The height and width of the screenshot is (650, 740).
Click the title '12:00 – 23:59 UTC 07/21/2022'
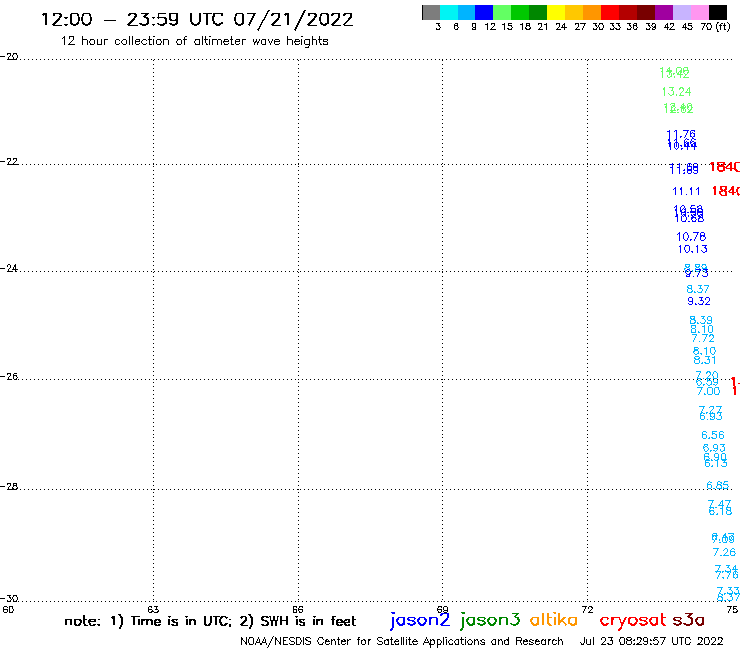pyautogui.click(x=197, y=19)
